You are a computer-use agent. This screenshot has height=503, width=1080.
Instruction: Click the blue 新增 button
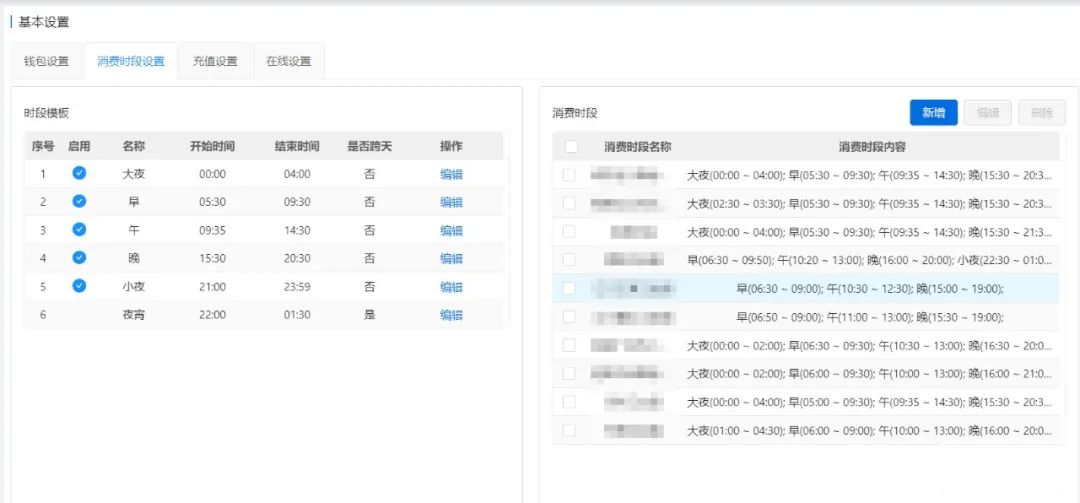933,113
